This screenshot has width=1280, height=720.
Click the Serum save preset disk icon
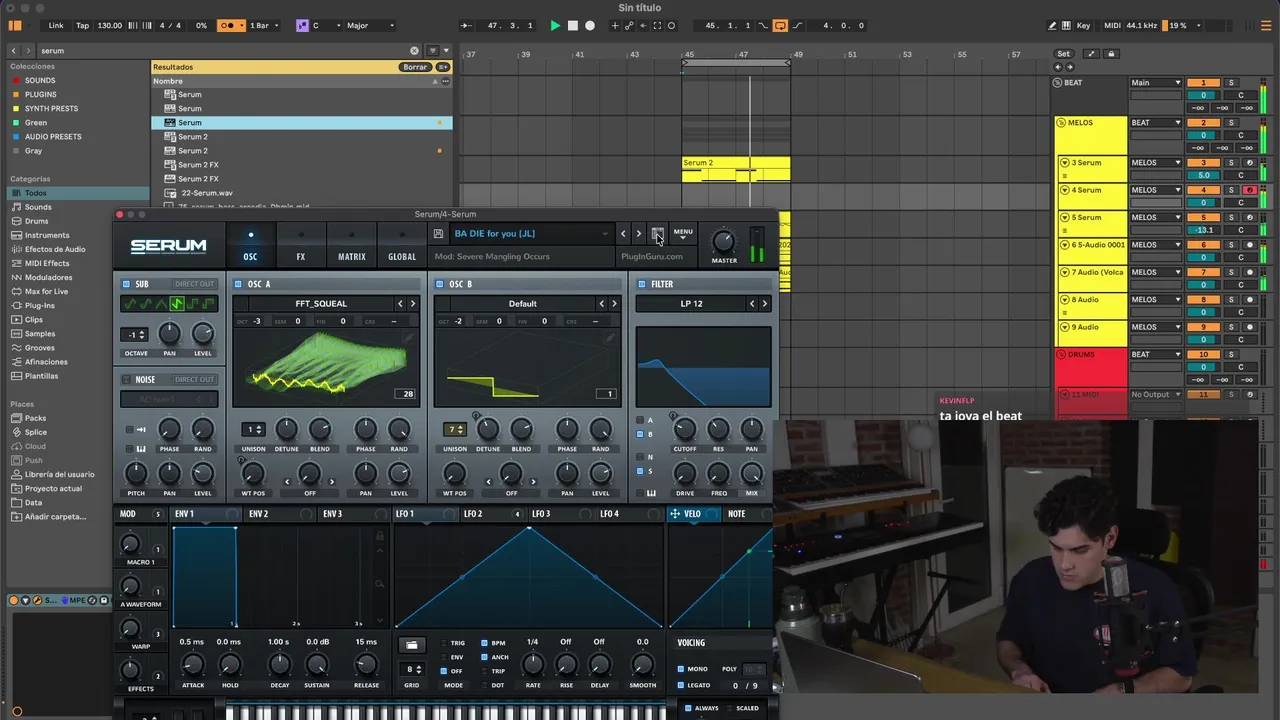438,234
